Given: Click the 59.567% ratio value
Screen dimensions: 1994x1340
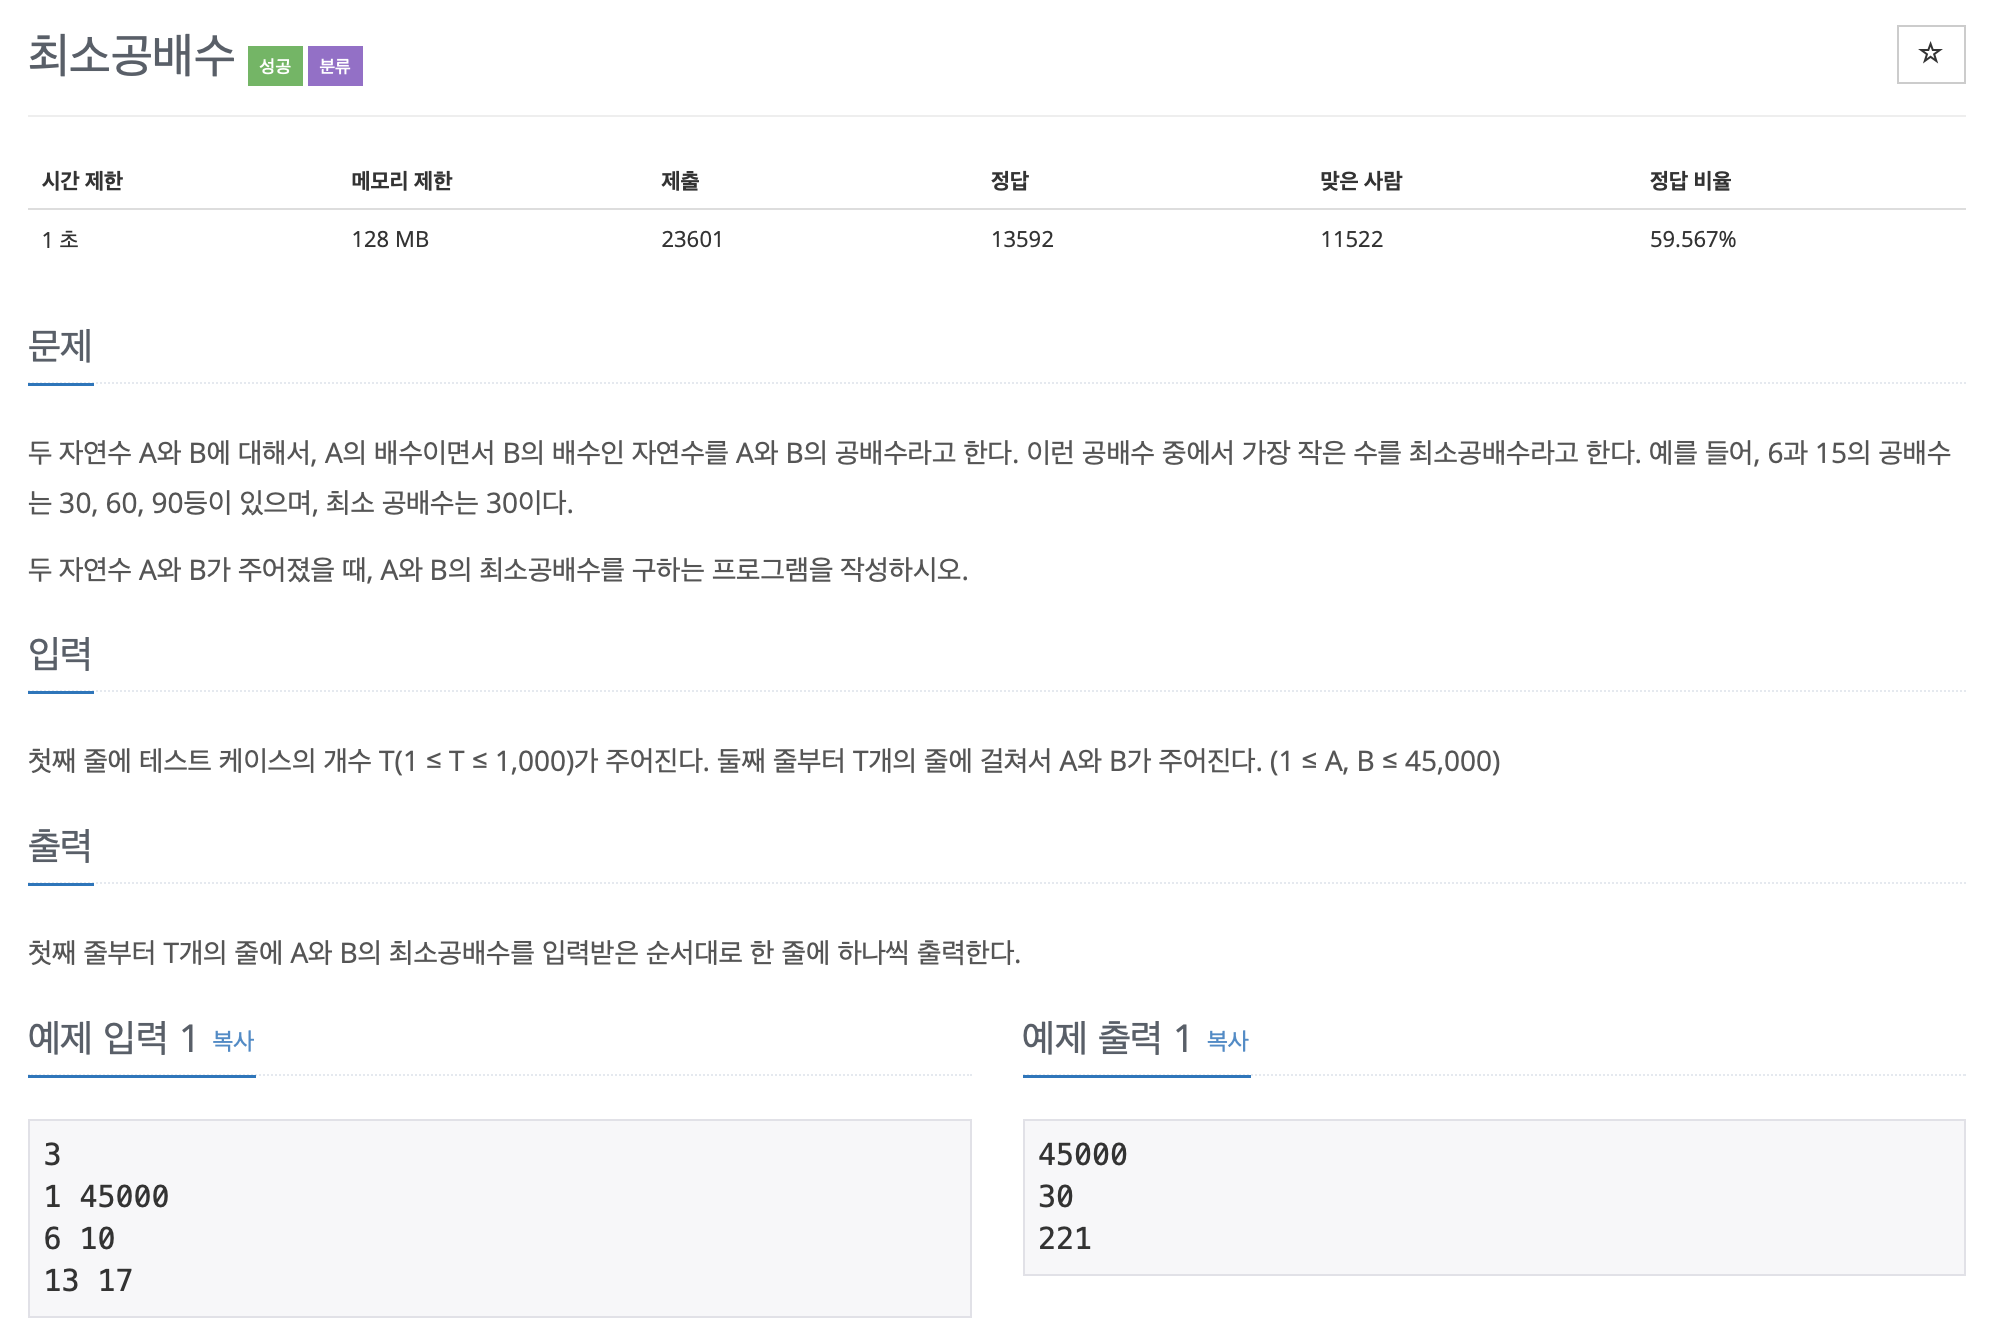Looking at the screenshot, I should tap(1692, 239).
